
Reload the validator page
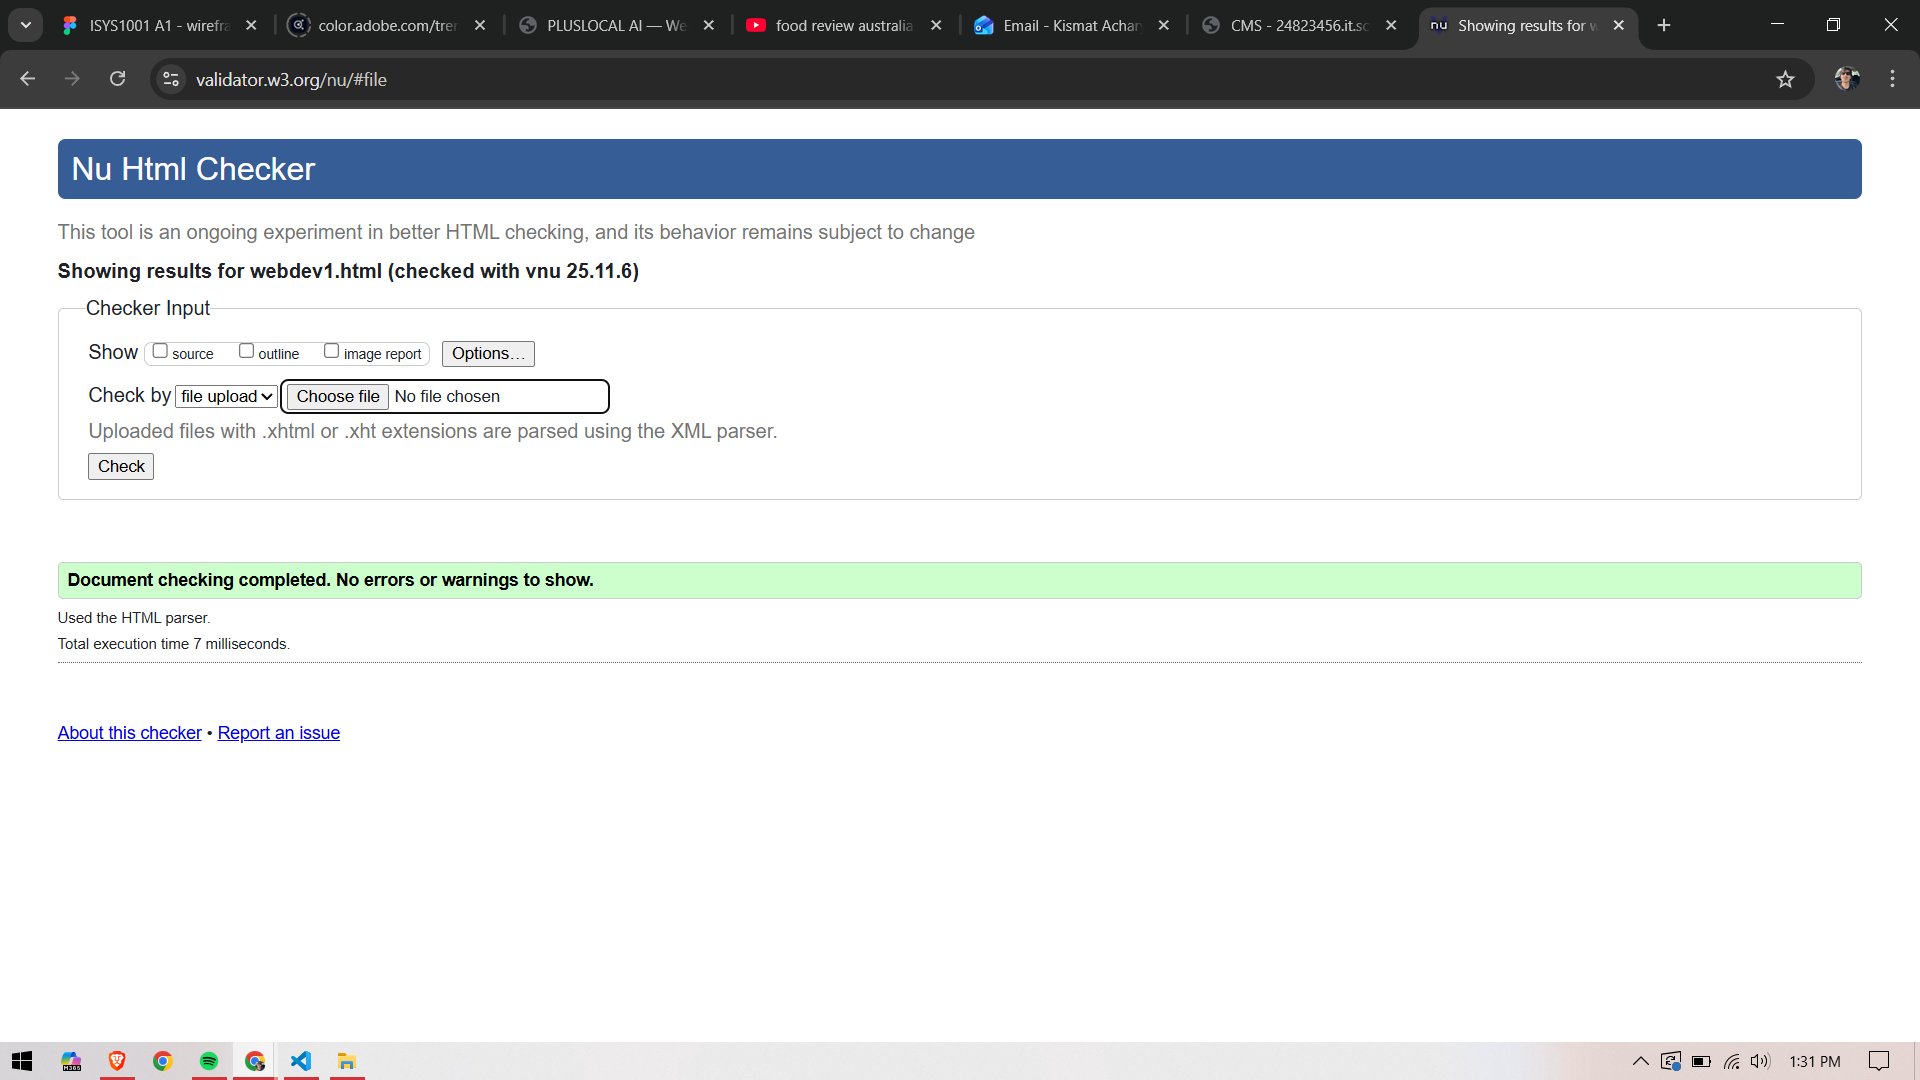(117, 79)
